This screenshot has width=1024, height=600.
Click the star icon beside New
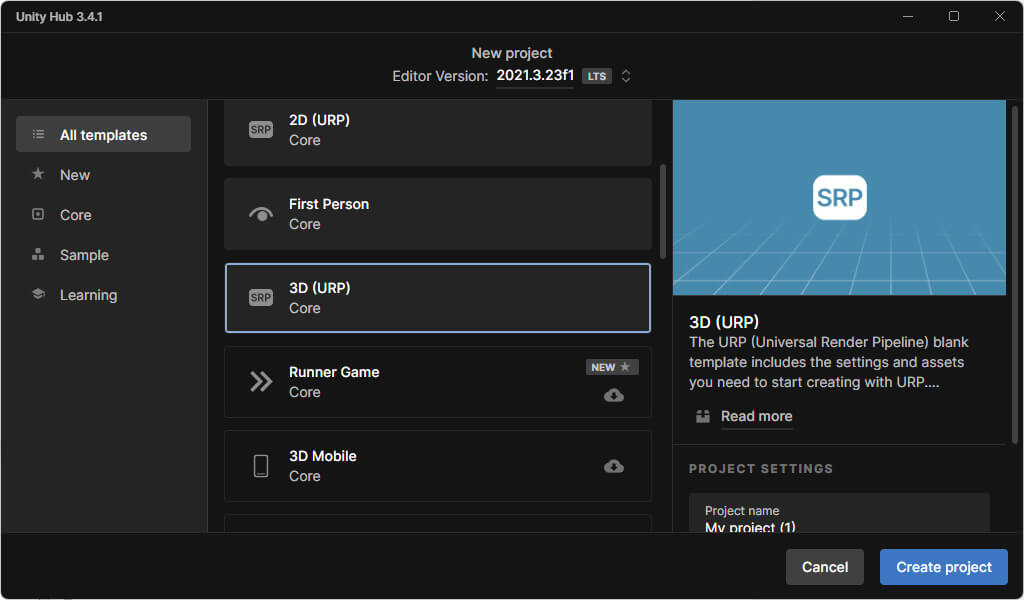pyautogui.click(x=38, y=174)
